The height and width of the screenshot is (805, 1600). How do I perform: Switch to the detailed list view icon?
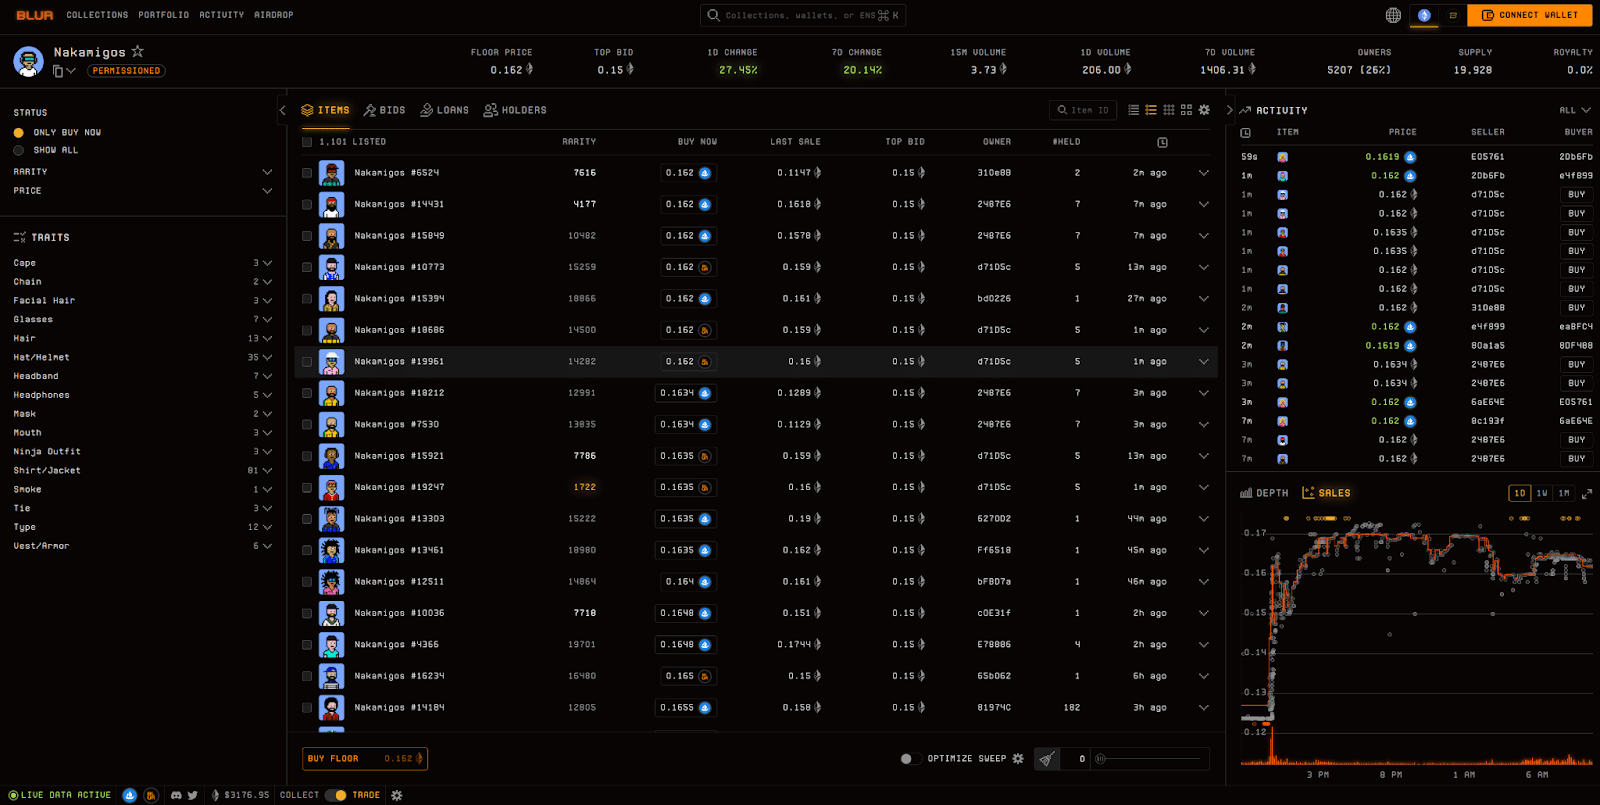point(1151,110)
